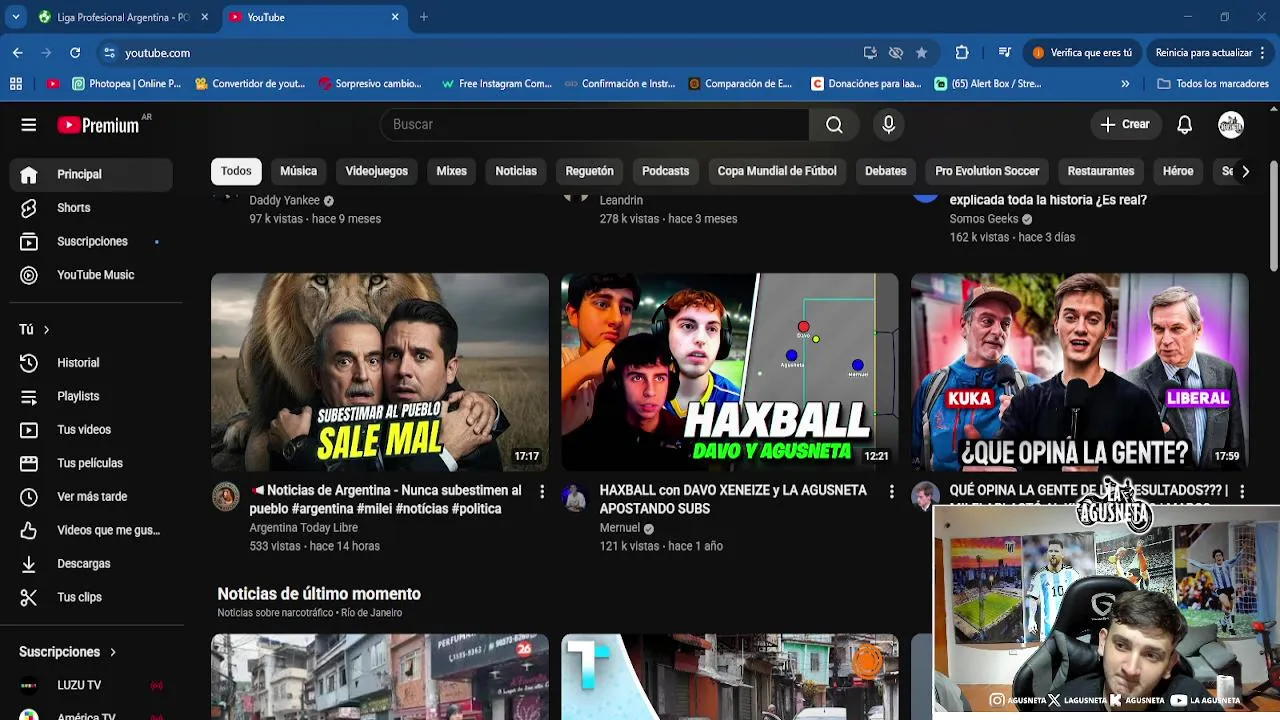Open Ver más tarde list

click(91, 497)
